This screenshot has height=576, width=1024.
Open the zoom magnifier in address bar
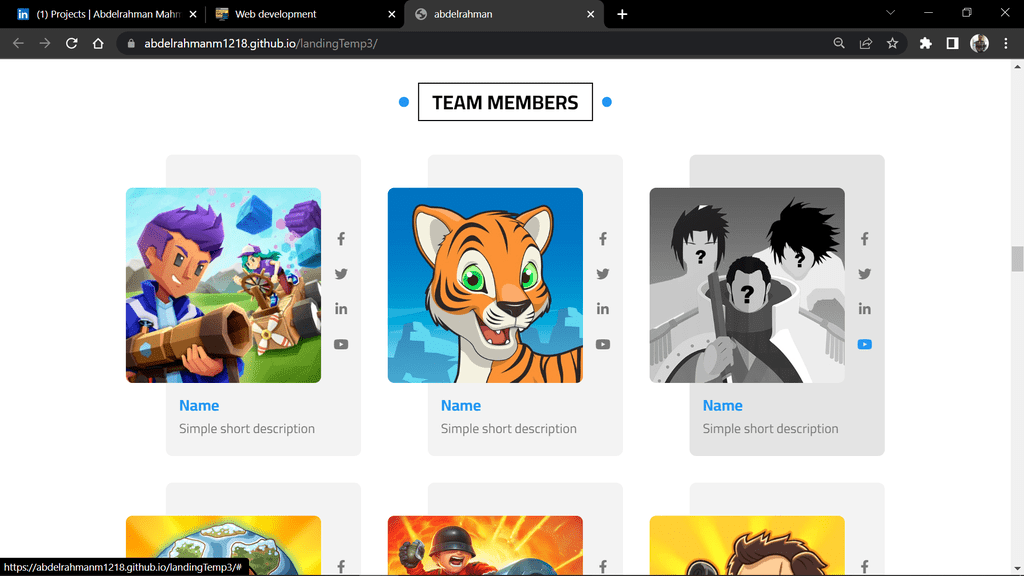pyautogui.click(x=839, y=43)
